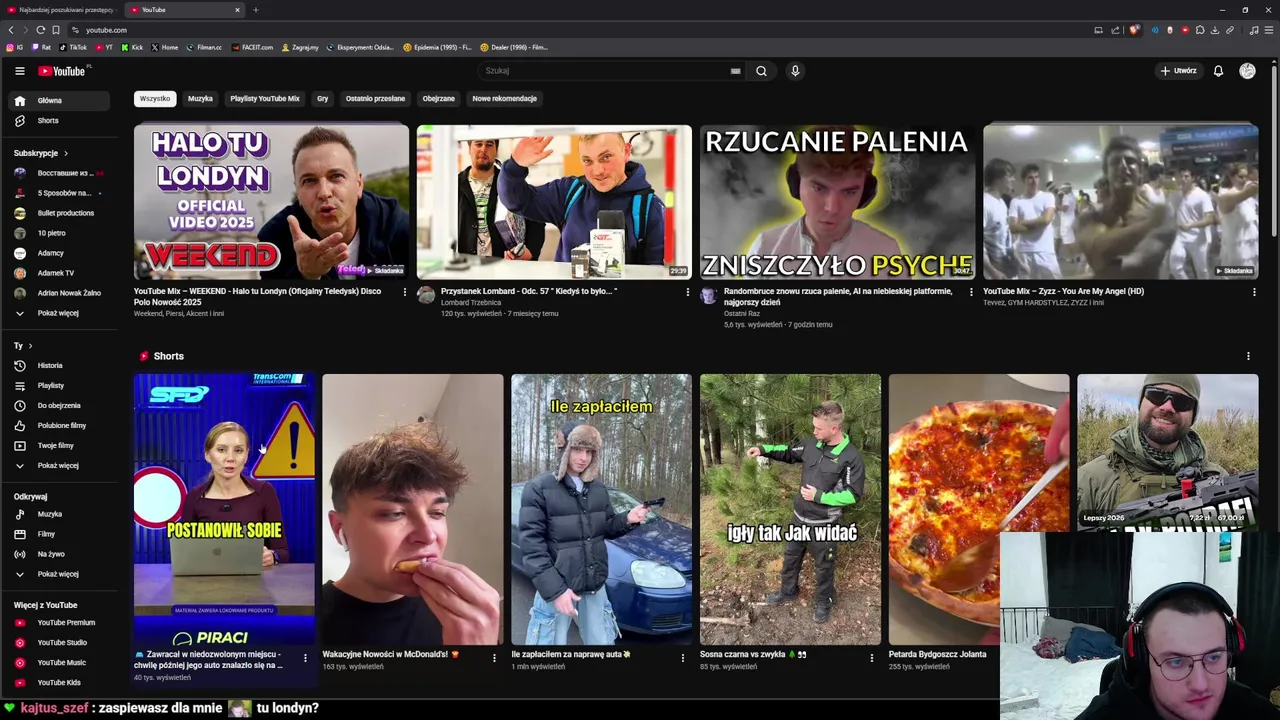Explore Filmy in the sidebar

[59, 534]
